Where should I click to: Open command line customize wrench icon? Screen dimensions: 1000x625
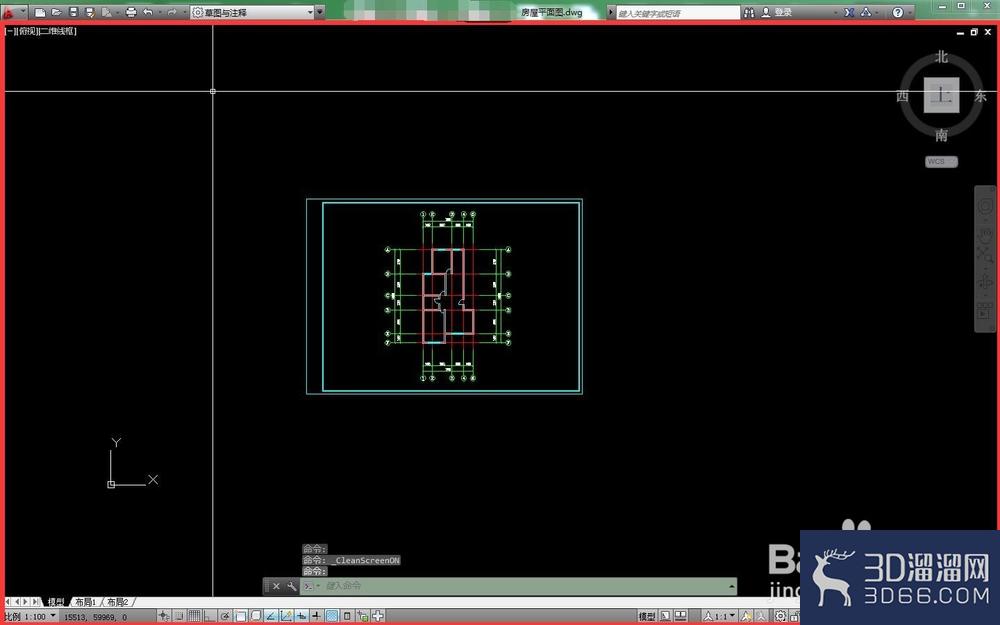pos(291,586)
